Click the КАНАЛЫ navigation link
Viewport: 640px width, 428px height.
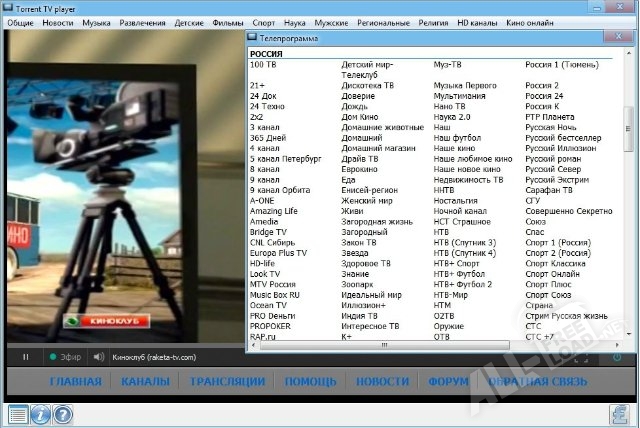[x=145, y=382]
